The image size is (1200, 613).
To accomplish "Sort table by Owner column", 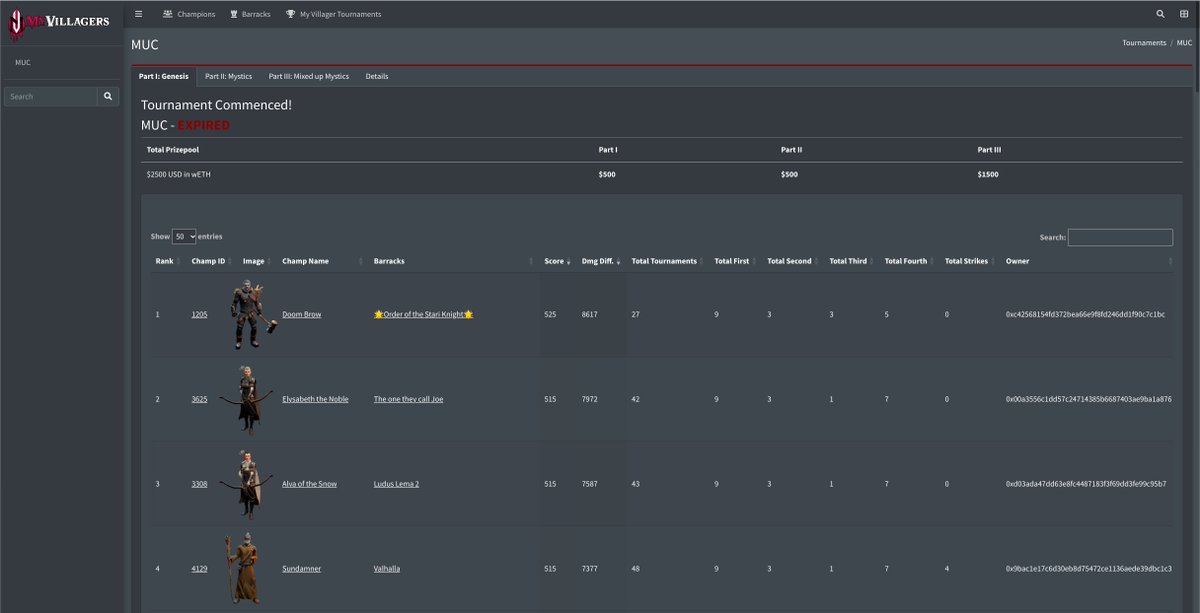I will [1089, 261].
